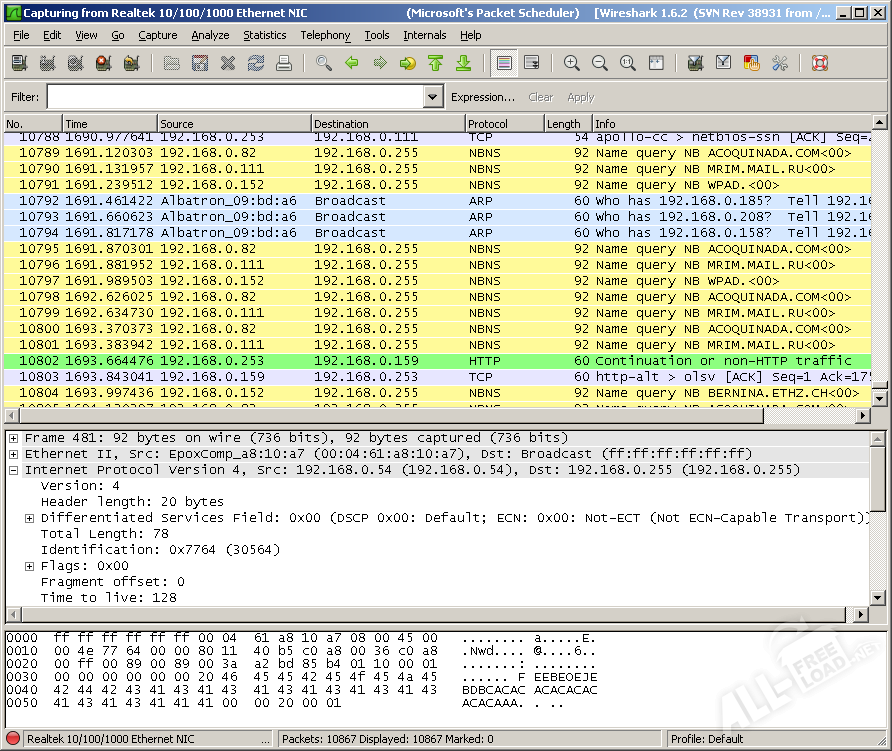Click the Help lifebuoy icon

tap(820, 63)
